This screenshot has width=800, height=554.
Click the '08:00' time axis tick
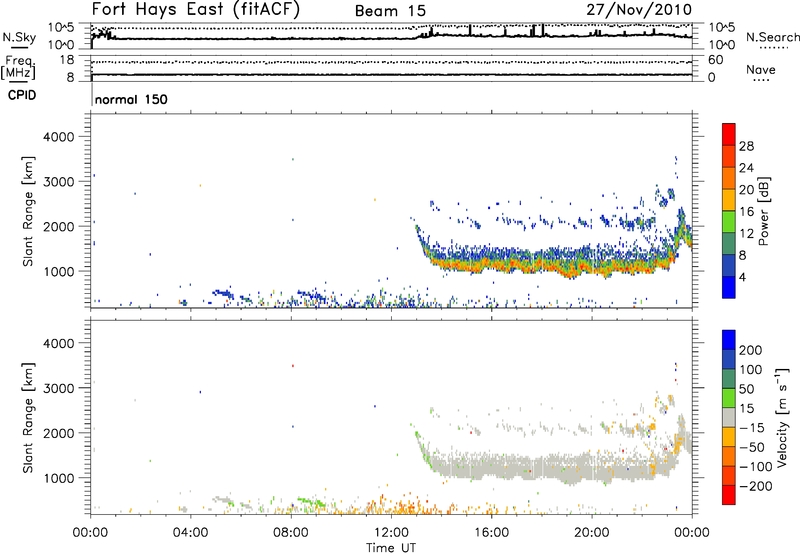point(291,533)
